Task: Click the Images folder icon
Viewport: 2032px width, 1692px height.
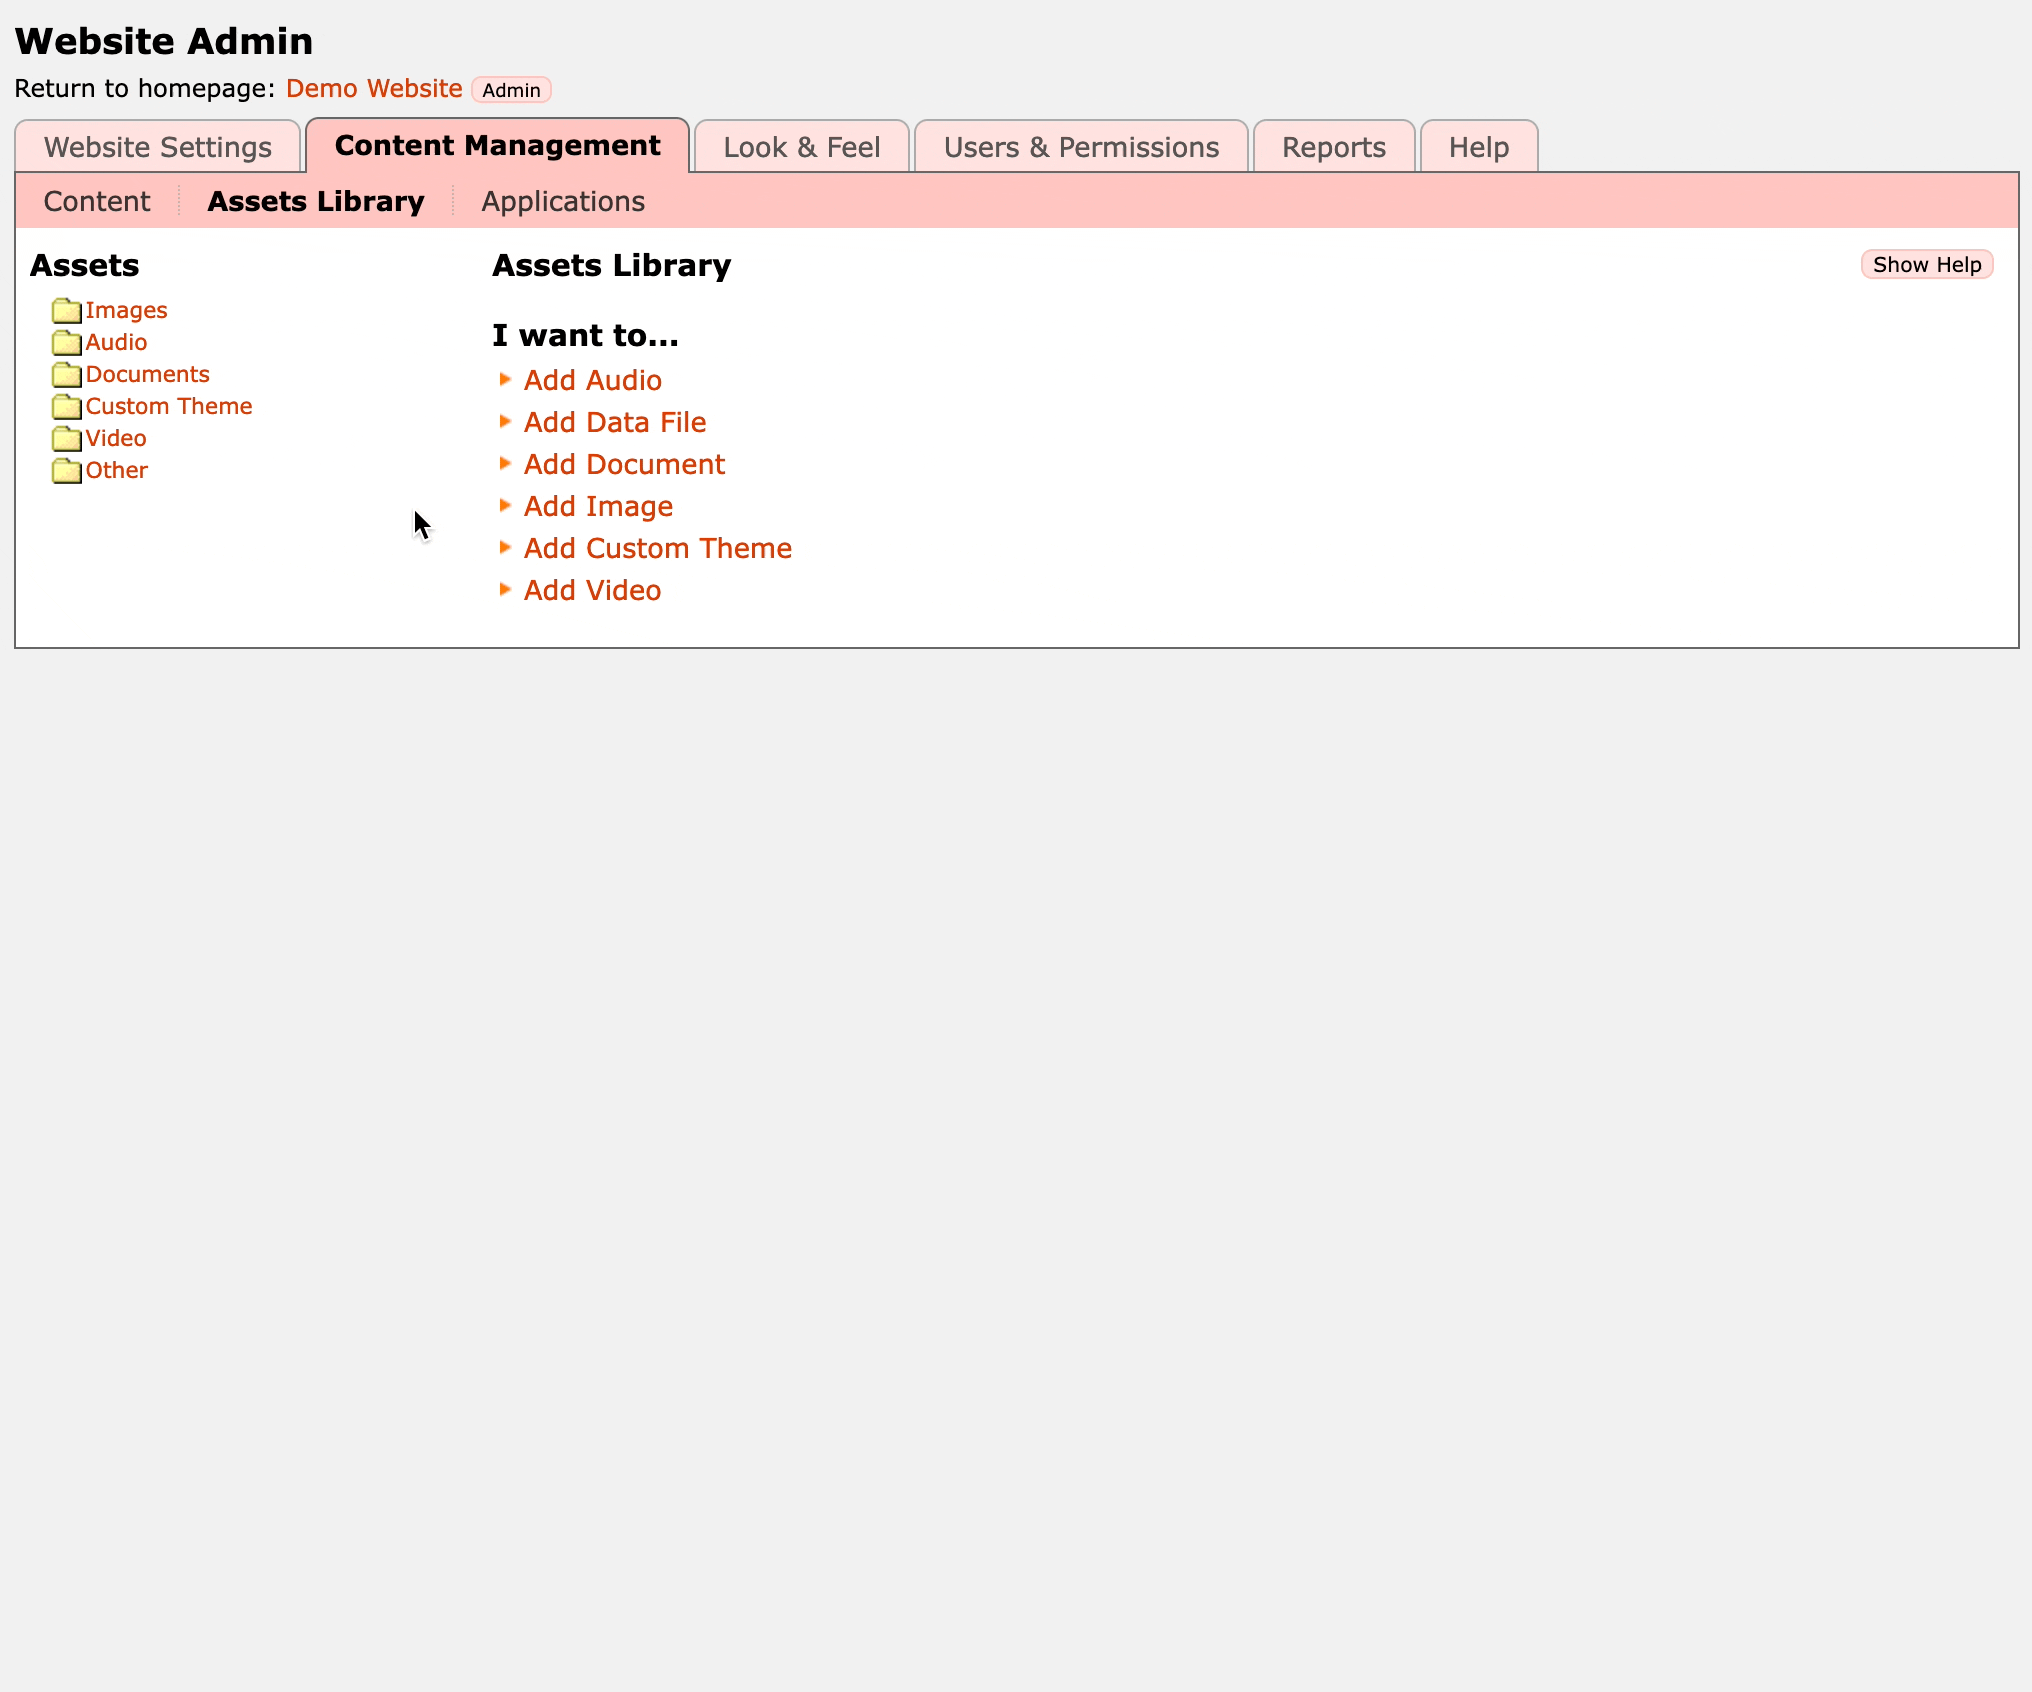Action: coord(66,311)
